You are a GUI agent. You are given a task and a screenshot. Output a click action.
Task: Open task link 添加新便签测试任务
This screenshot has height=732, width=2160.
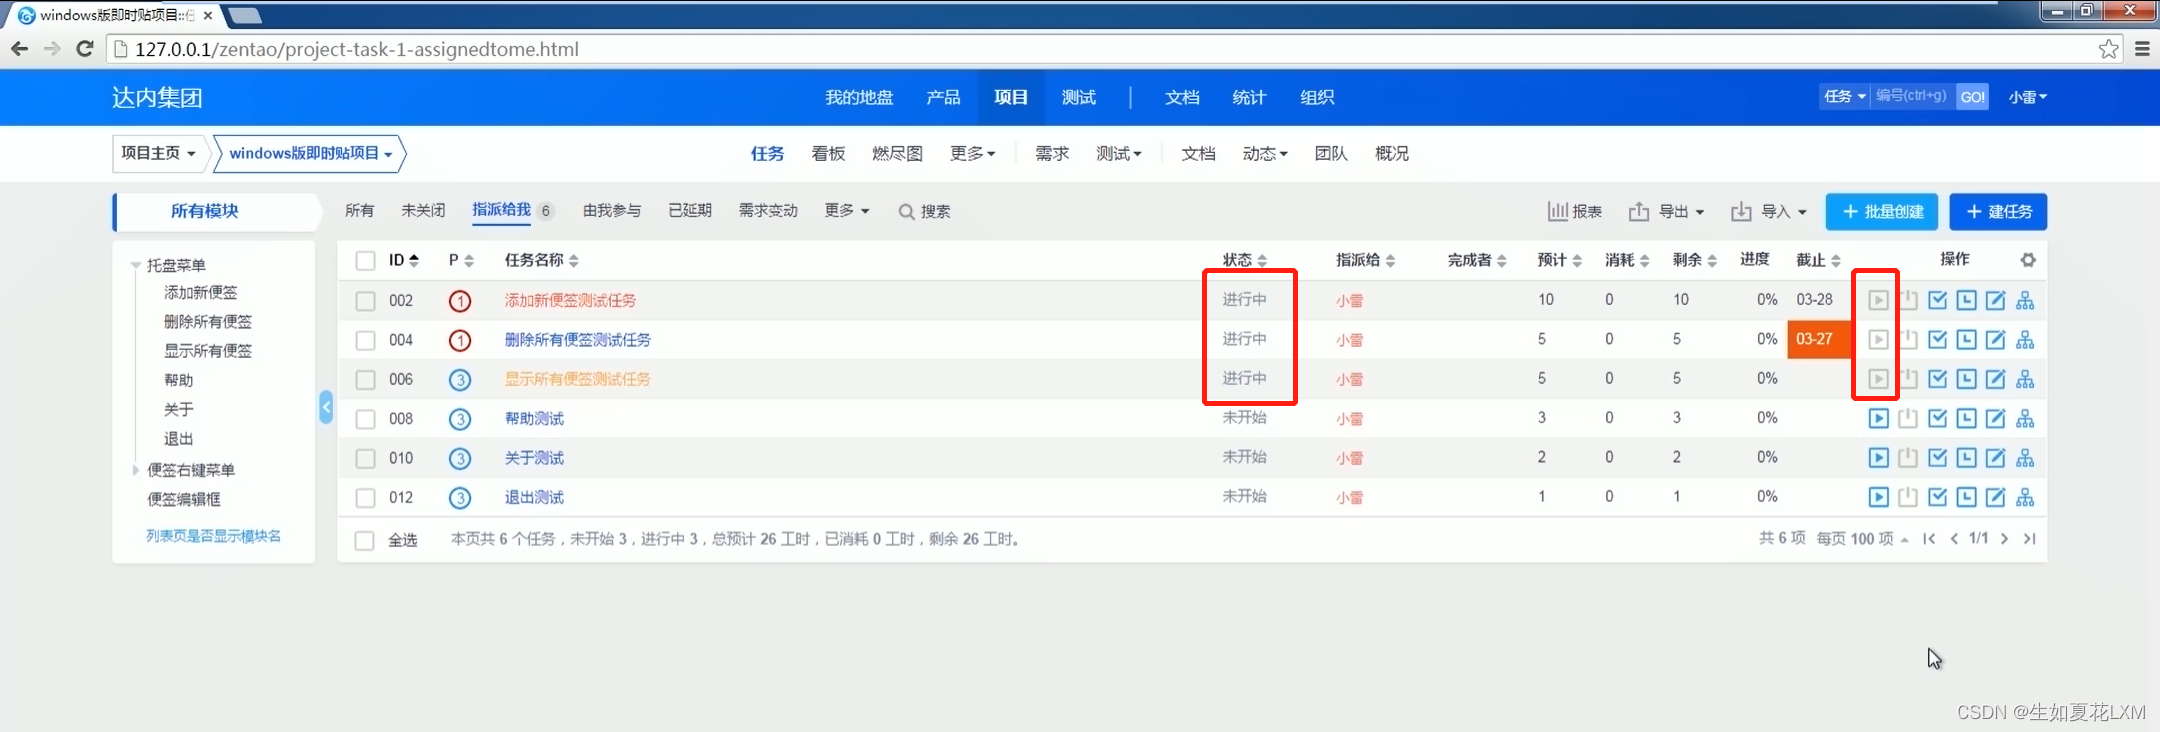click(x=570, y=300)
